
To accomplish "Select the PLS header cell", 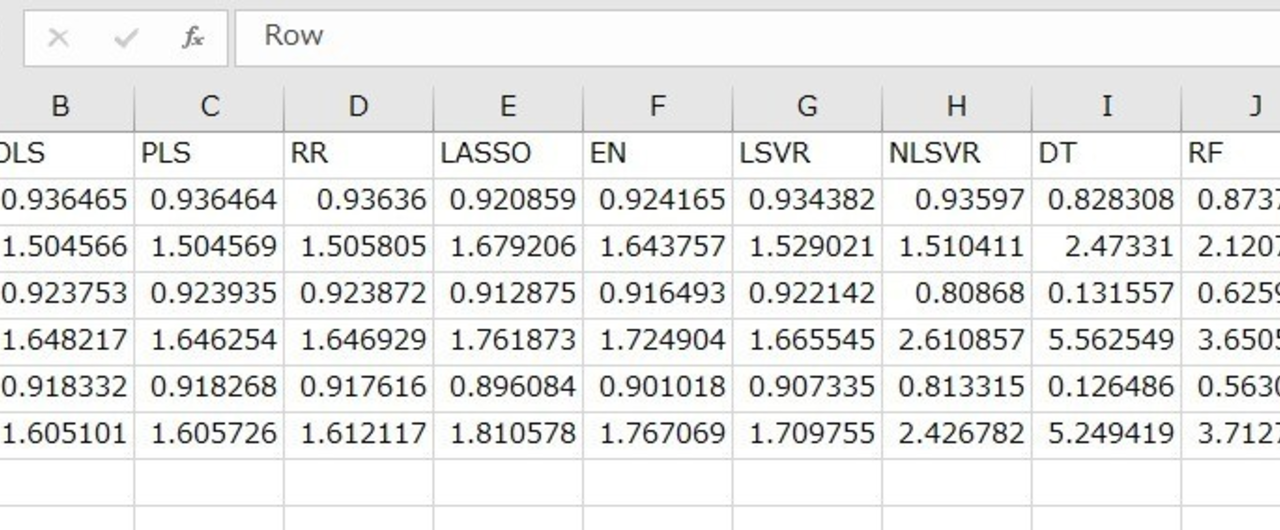I will coord(209,154).
